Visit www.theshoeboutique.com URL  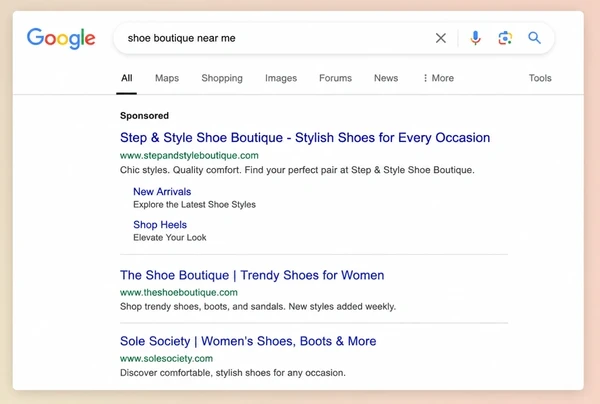(179, 292)
